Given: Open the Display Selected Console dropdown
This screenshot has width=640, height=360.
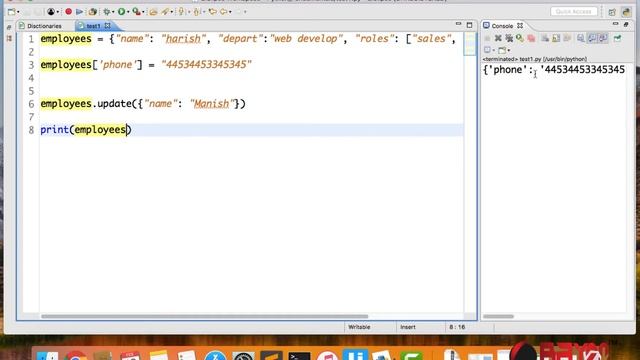Looking at the screenshot, I should pyautogui.click(x=494, y=50).
